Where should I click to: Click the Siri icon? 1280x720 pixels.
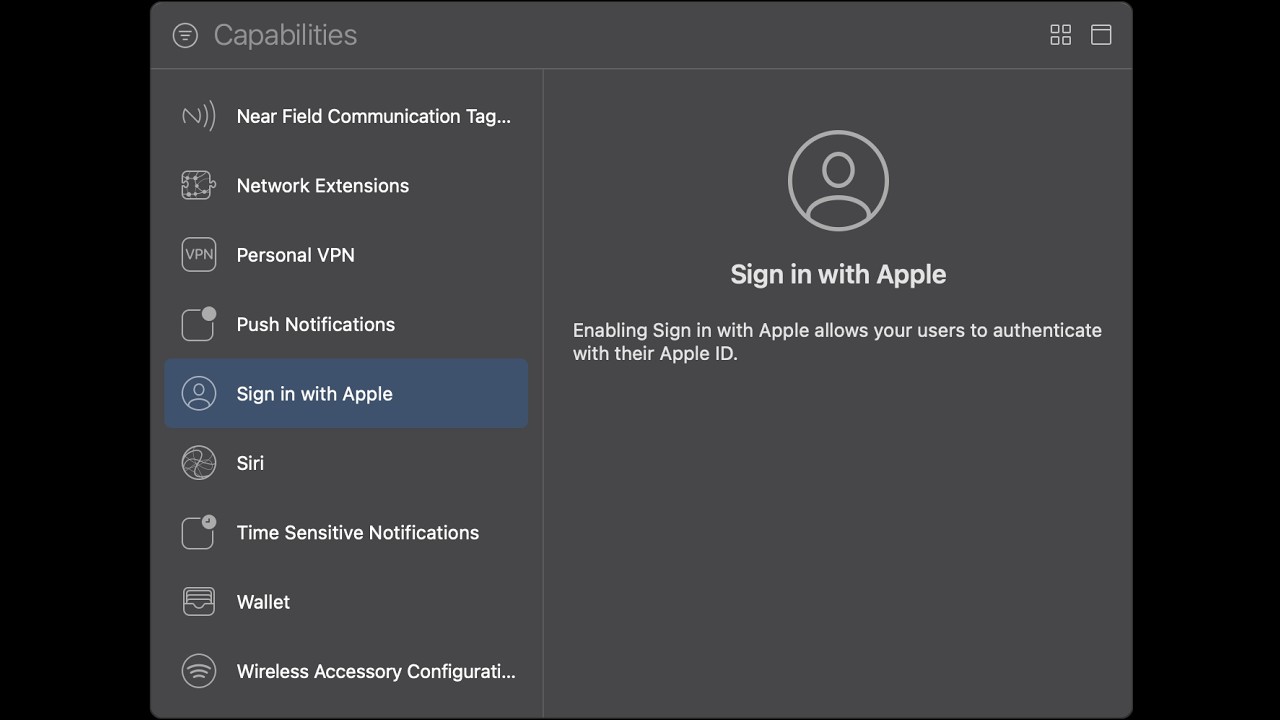[198, 463]
